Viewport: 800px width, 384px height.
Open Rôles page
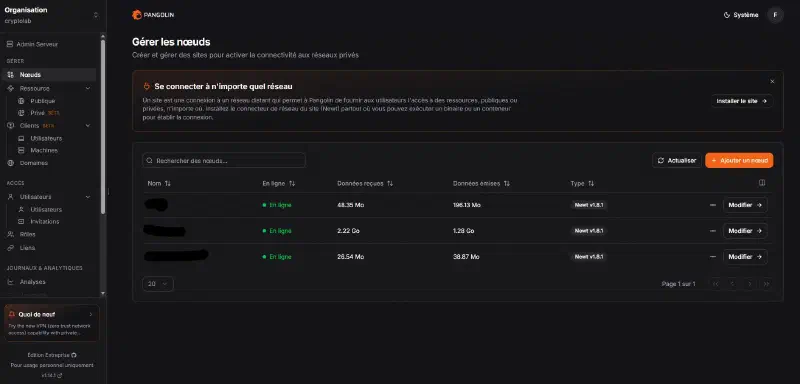click(x=28, y=235)
